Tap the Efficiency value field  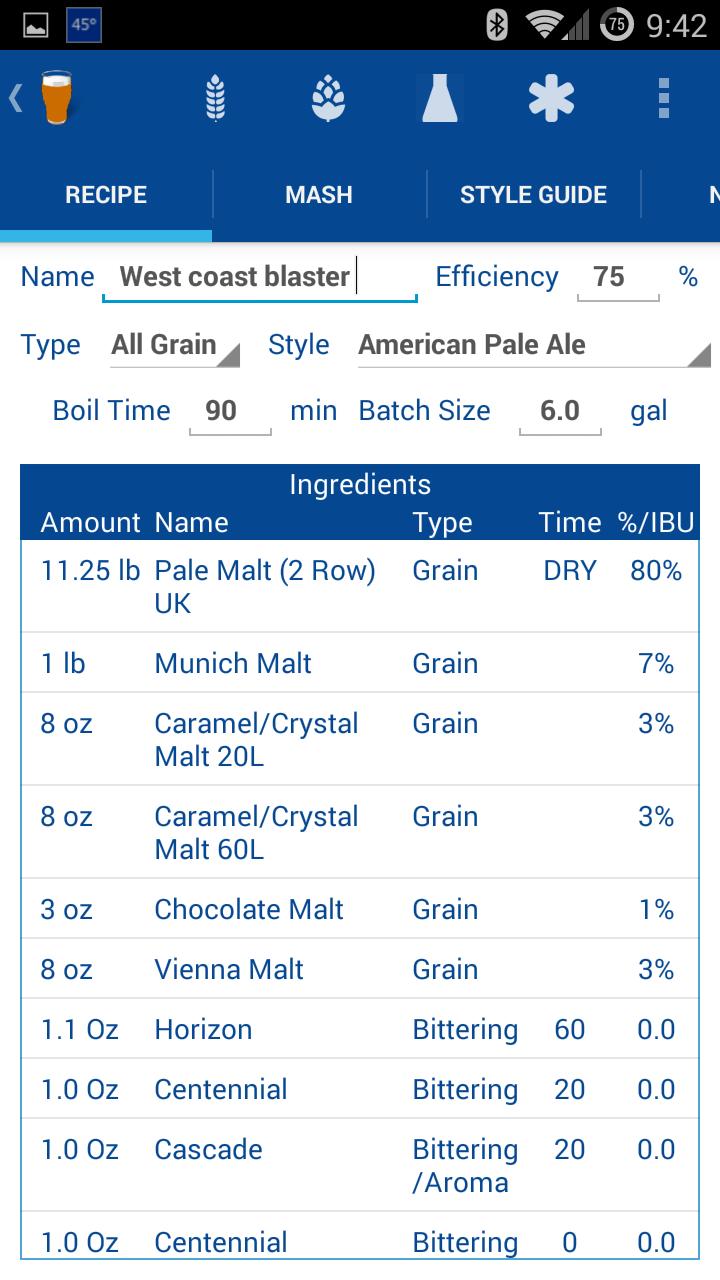click(x=617, y=277)
